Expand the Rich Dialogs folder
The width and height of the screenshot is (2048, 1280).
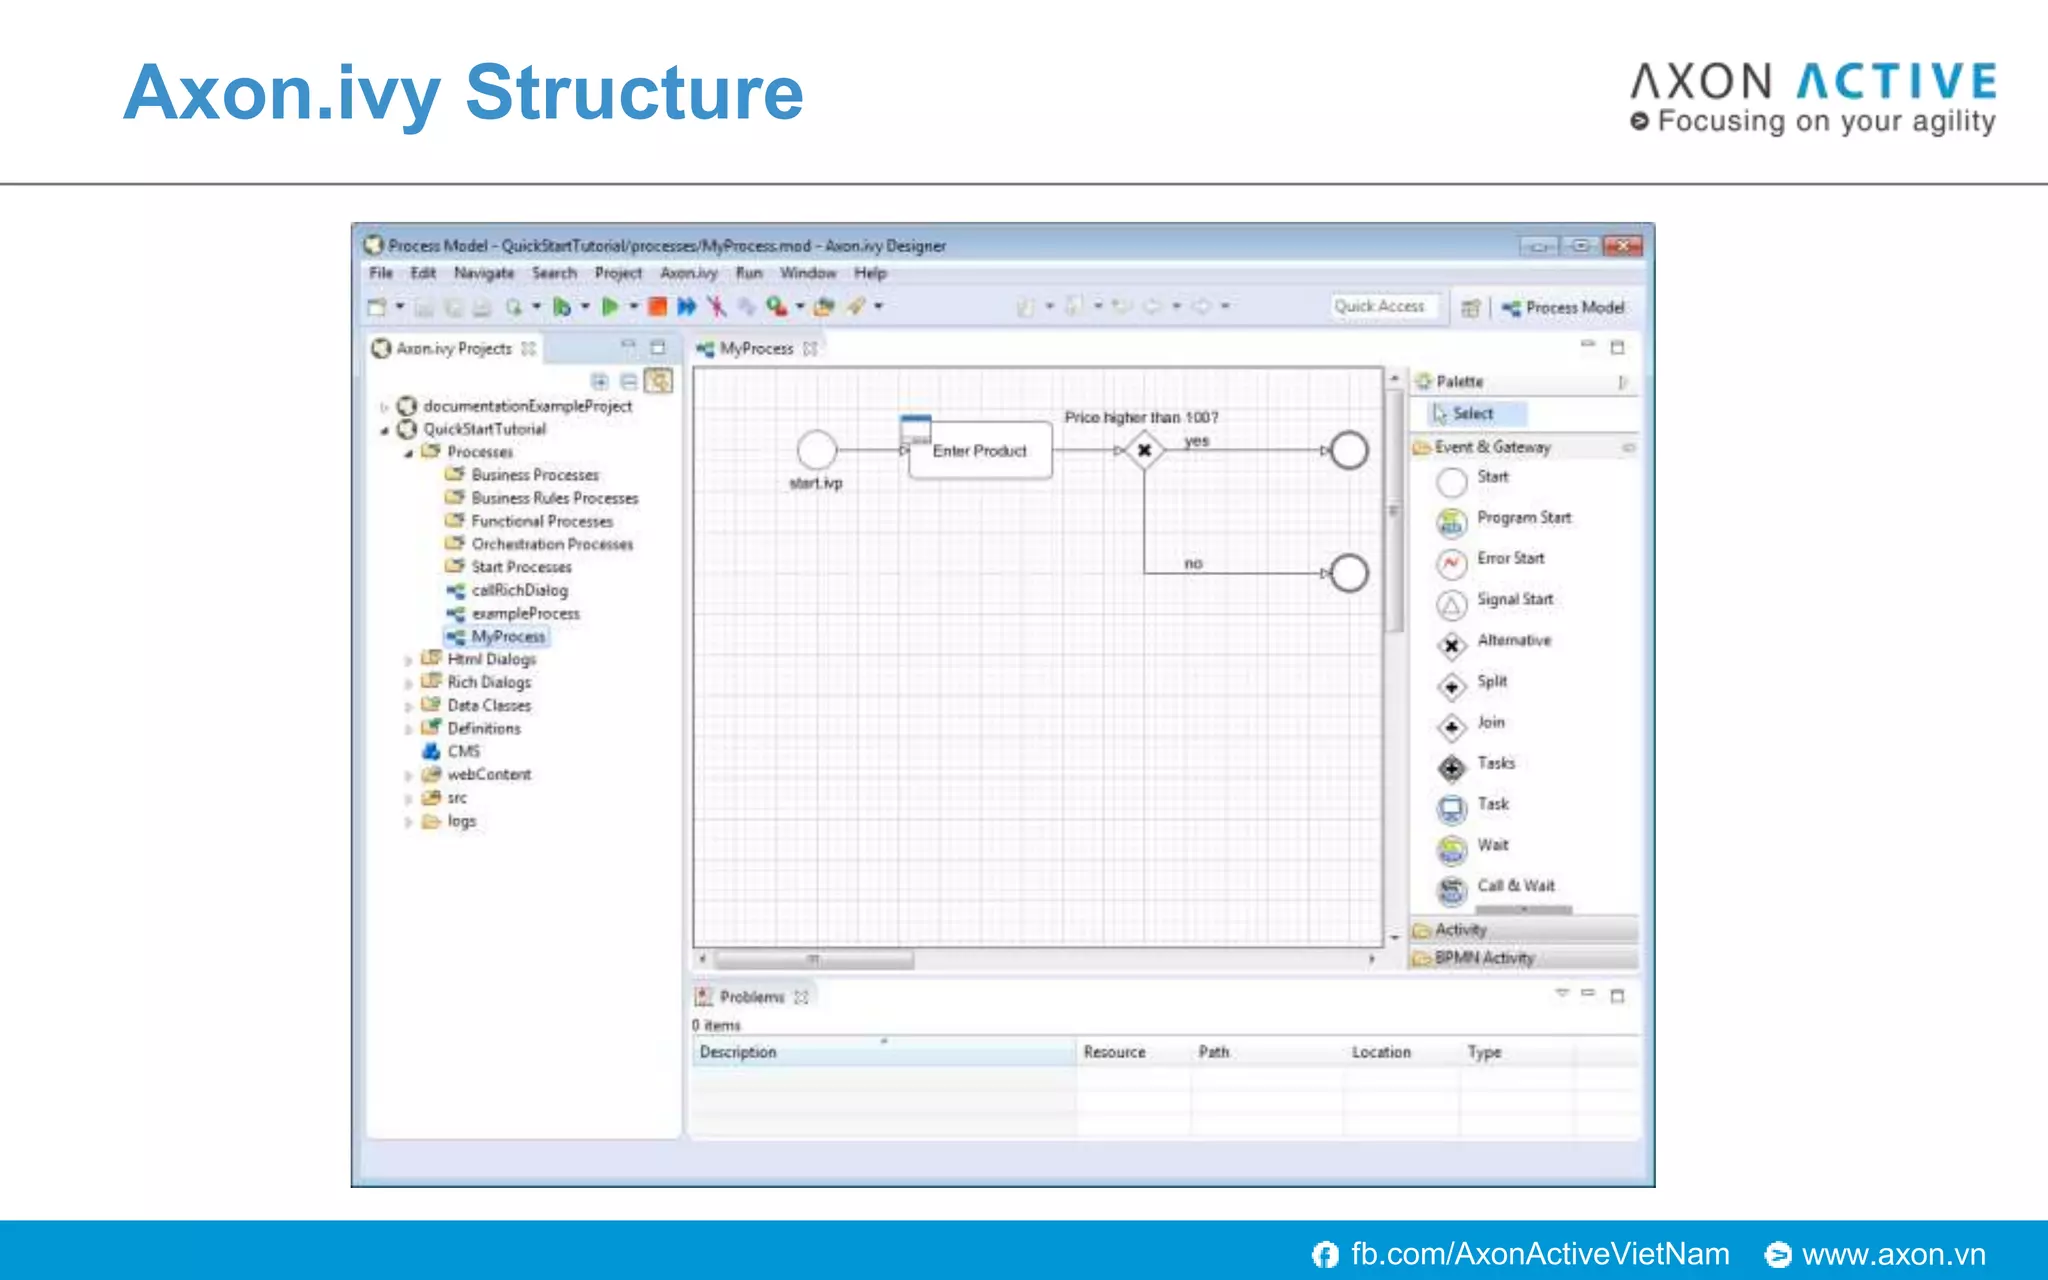408,683
